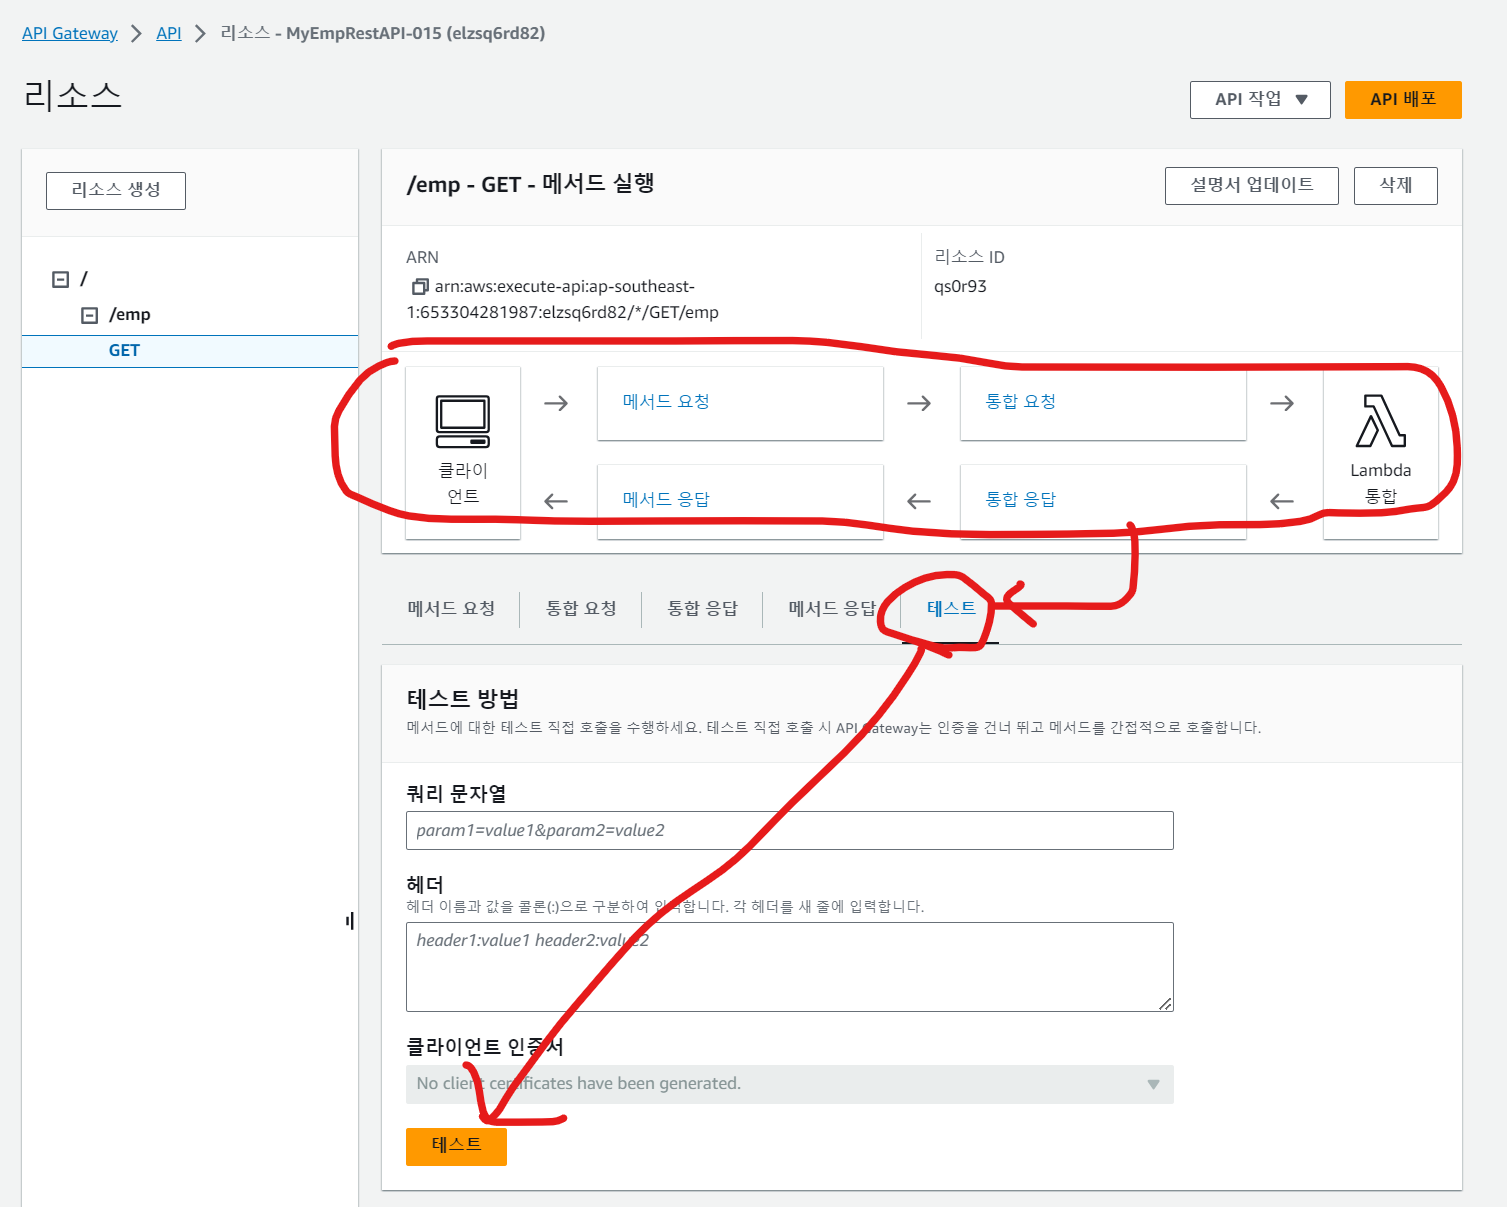The width and height of the screenshot is (1507, 1207).
Task: Click the resource ID qs0r93 text
Action: [x=960, y=287]
